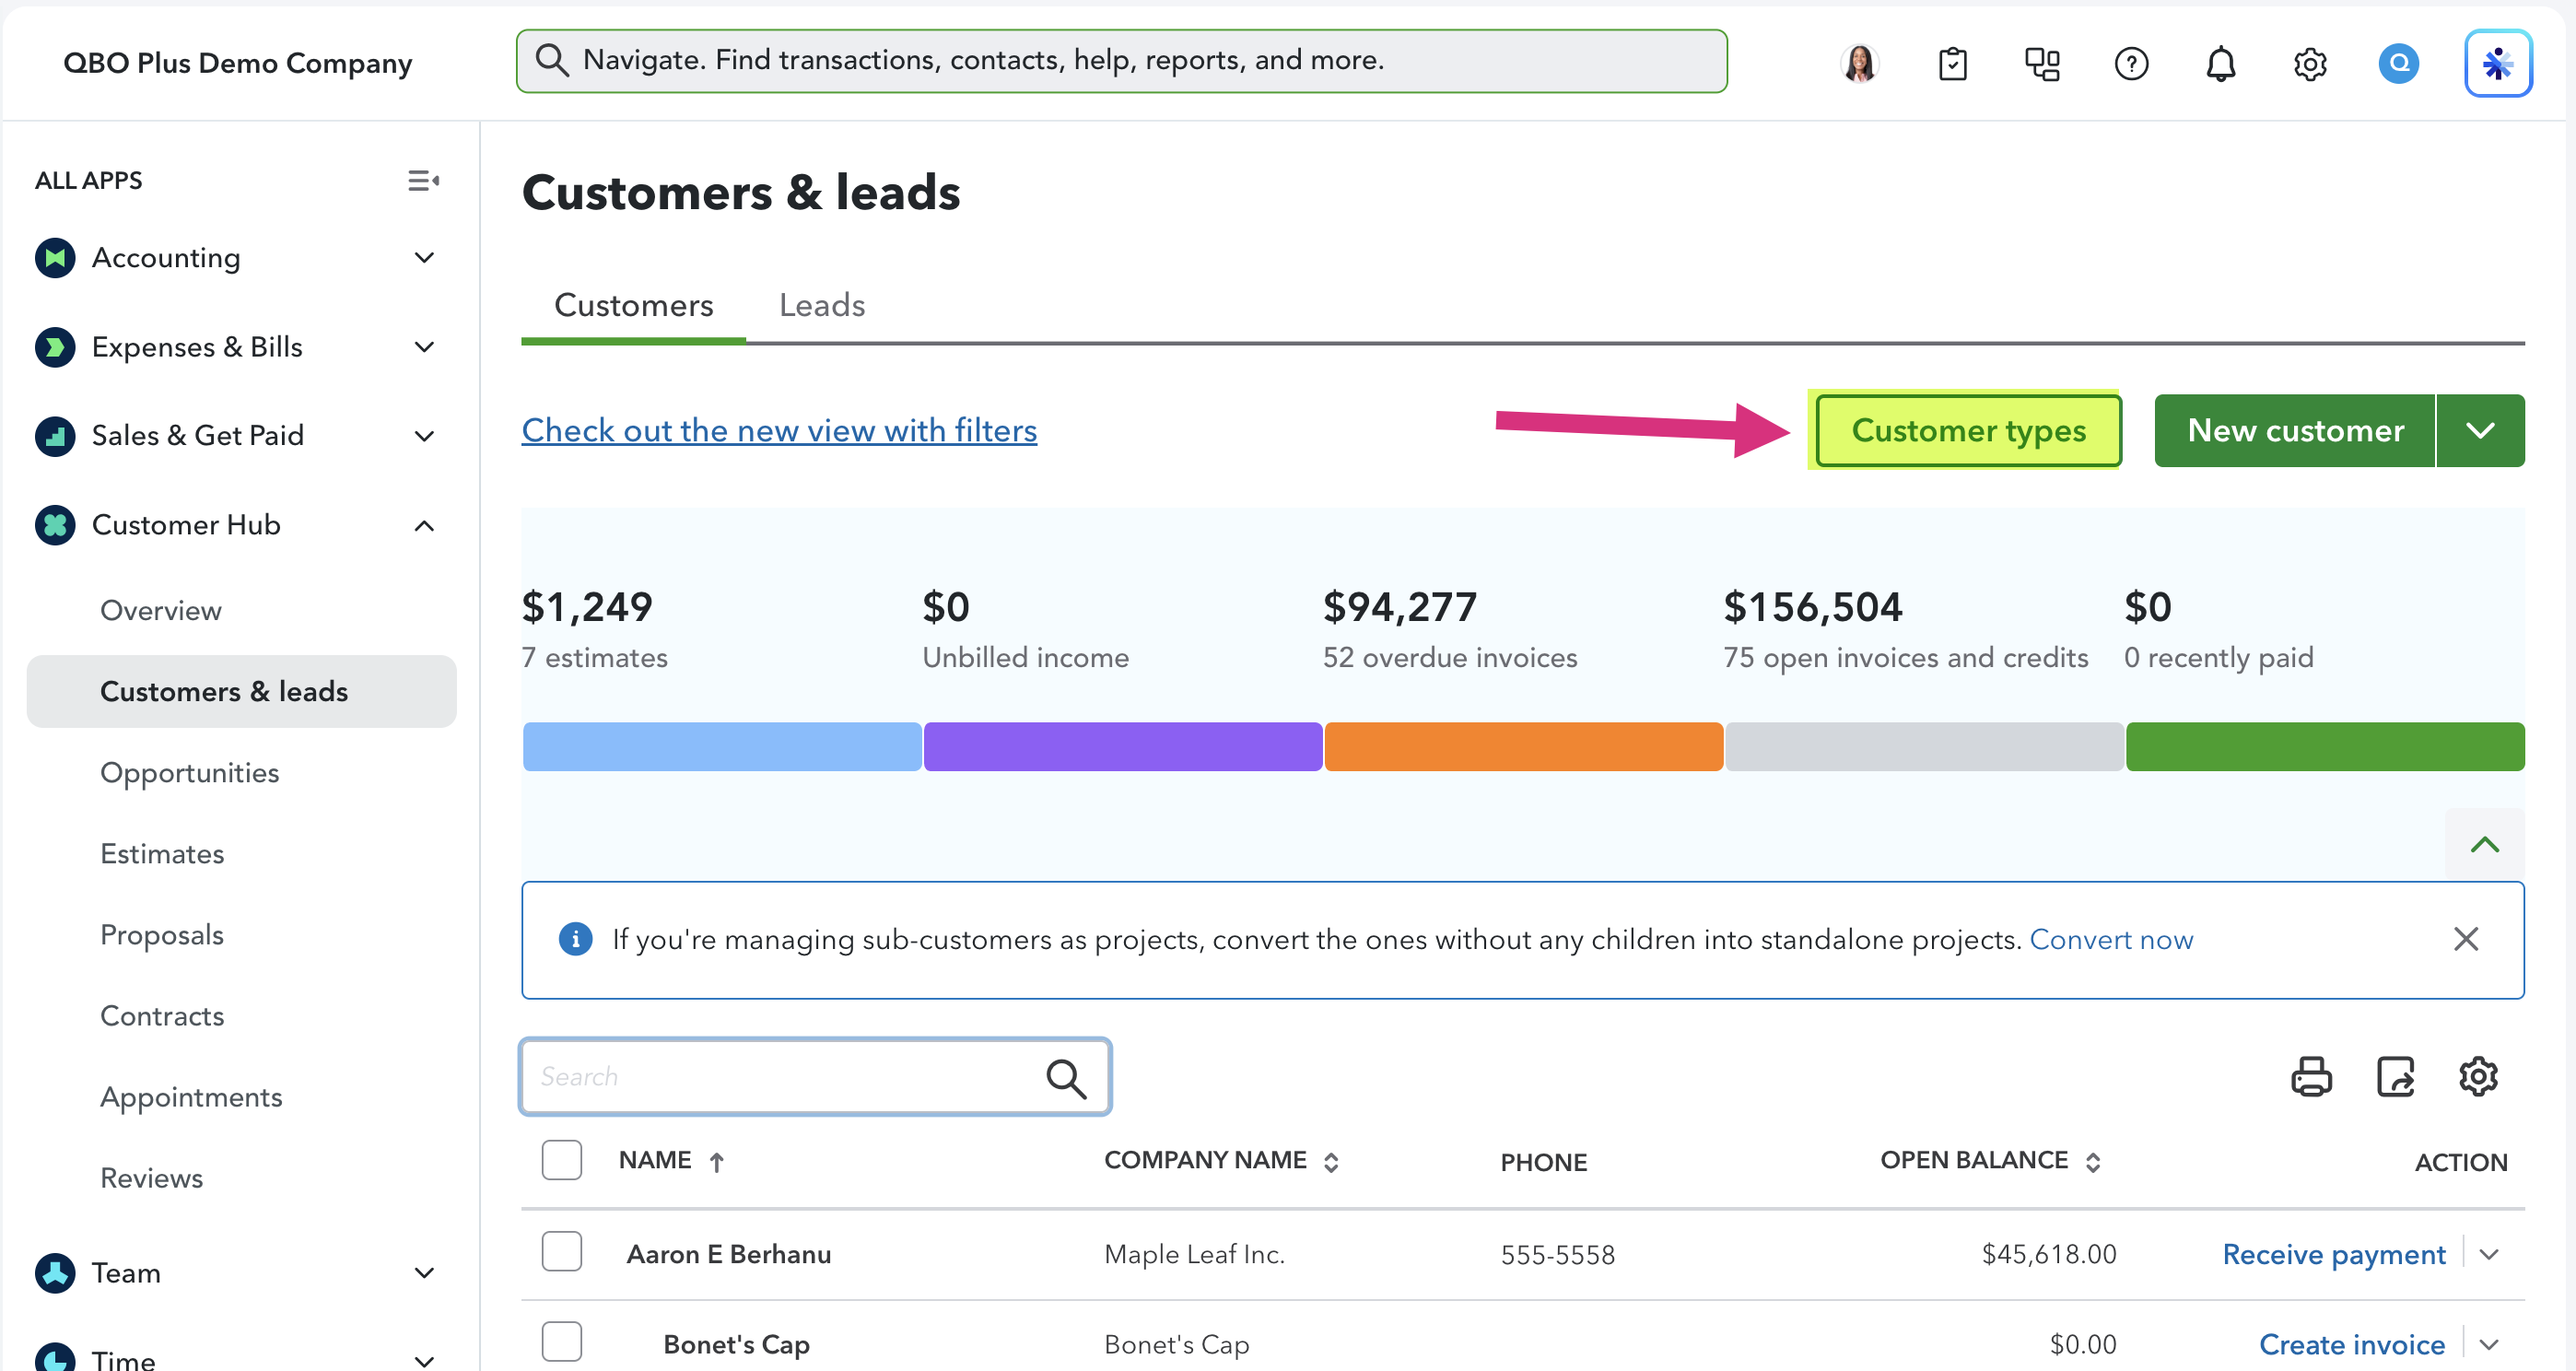The width and height of the screenshot is (2576, 1371).
Task: Open the Intuit Assist sparkle icon
Action: tap(2497, 64)
